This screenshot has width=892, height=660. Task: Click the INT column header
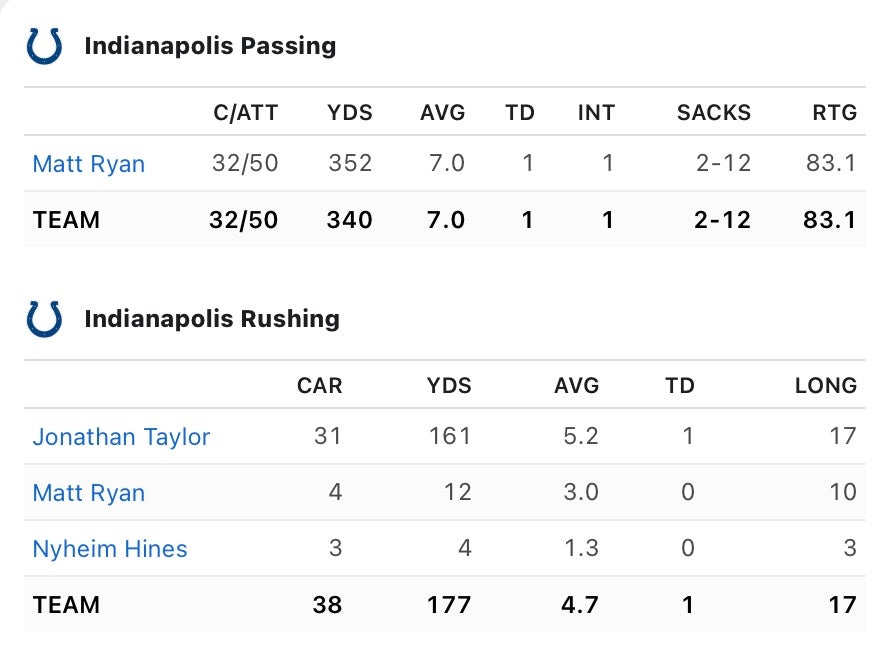pos(596,113)
